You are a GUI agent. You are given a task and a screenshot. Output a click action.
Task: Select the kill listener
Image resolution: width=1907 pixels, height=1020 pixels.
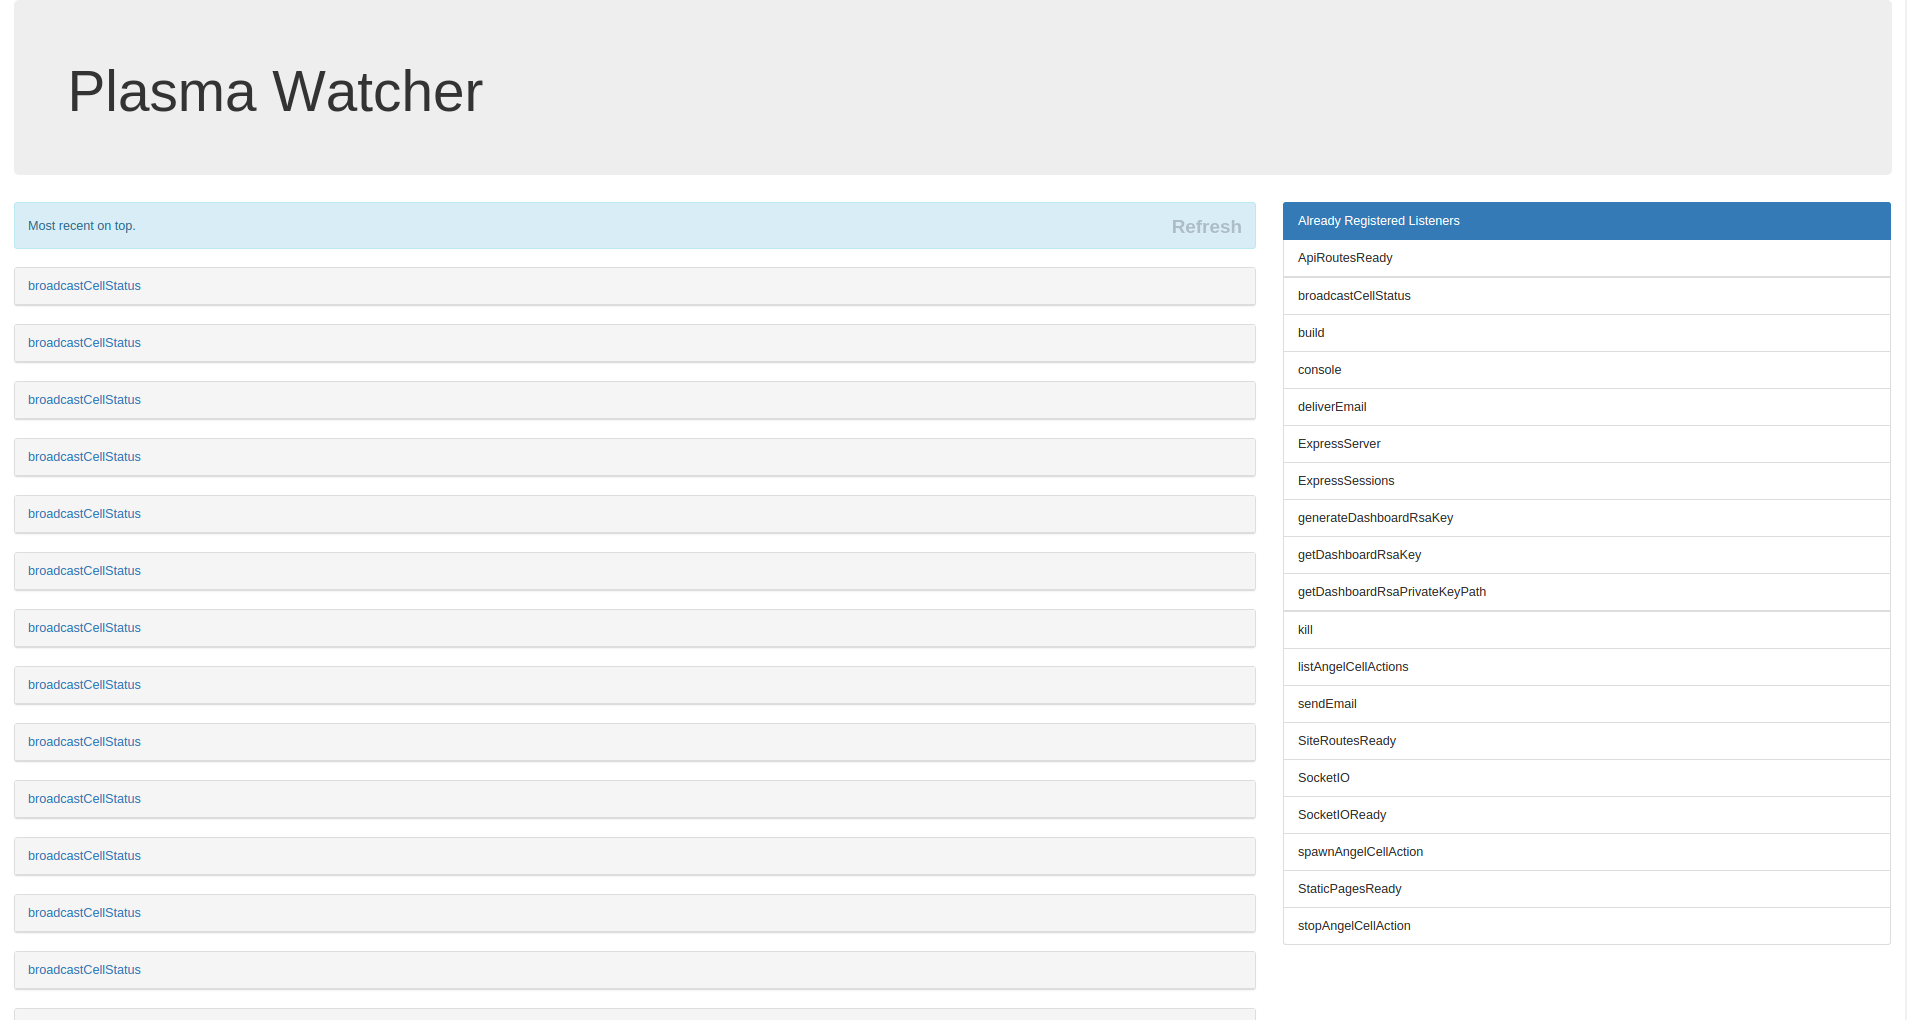click(1304, 629)
